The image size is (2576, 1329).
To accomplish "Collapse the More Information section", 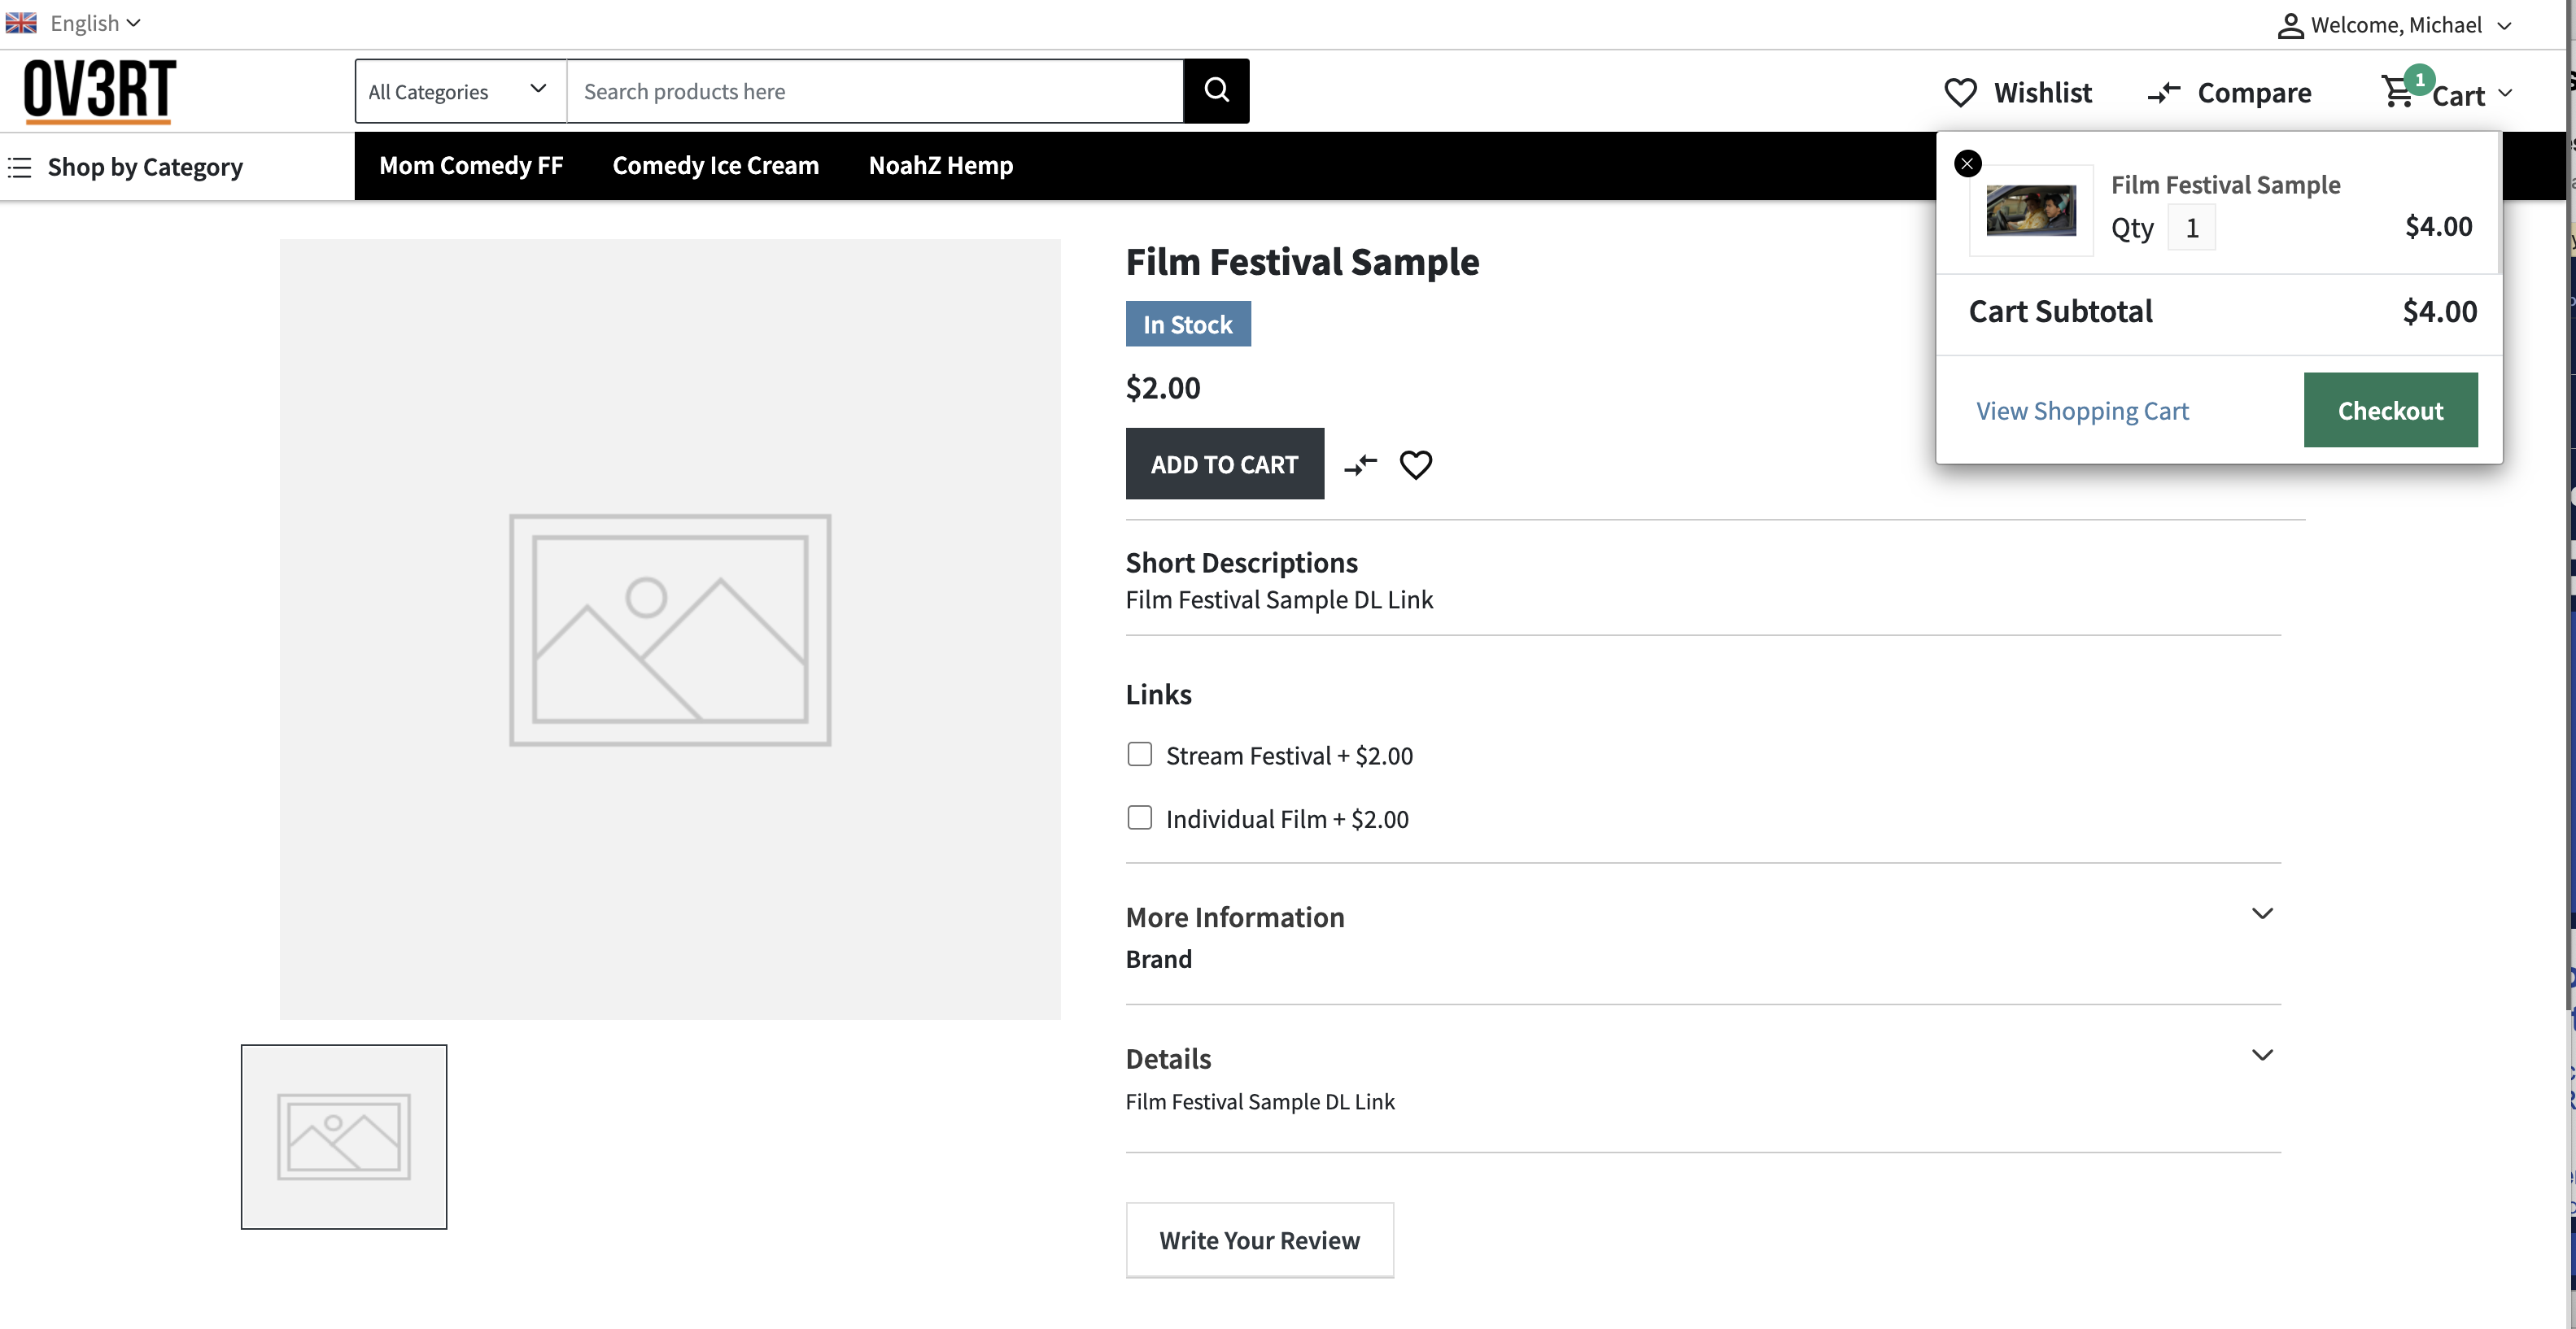I will (x=2262, y=913).
